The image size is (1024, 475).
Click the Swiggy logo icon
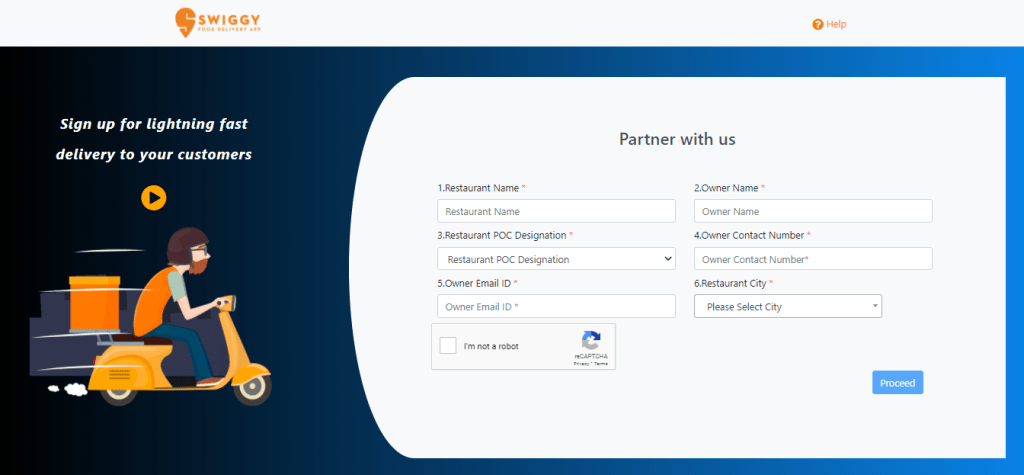(x=185, y=21)
